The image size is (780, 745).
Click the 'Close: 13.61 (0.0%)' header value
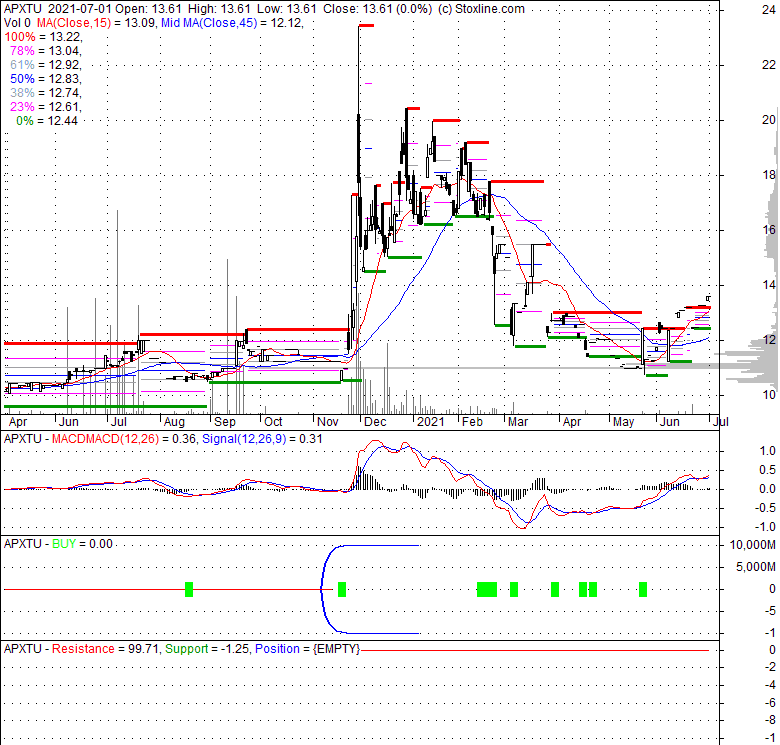(x=378, y=9)
